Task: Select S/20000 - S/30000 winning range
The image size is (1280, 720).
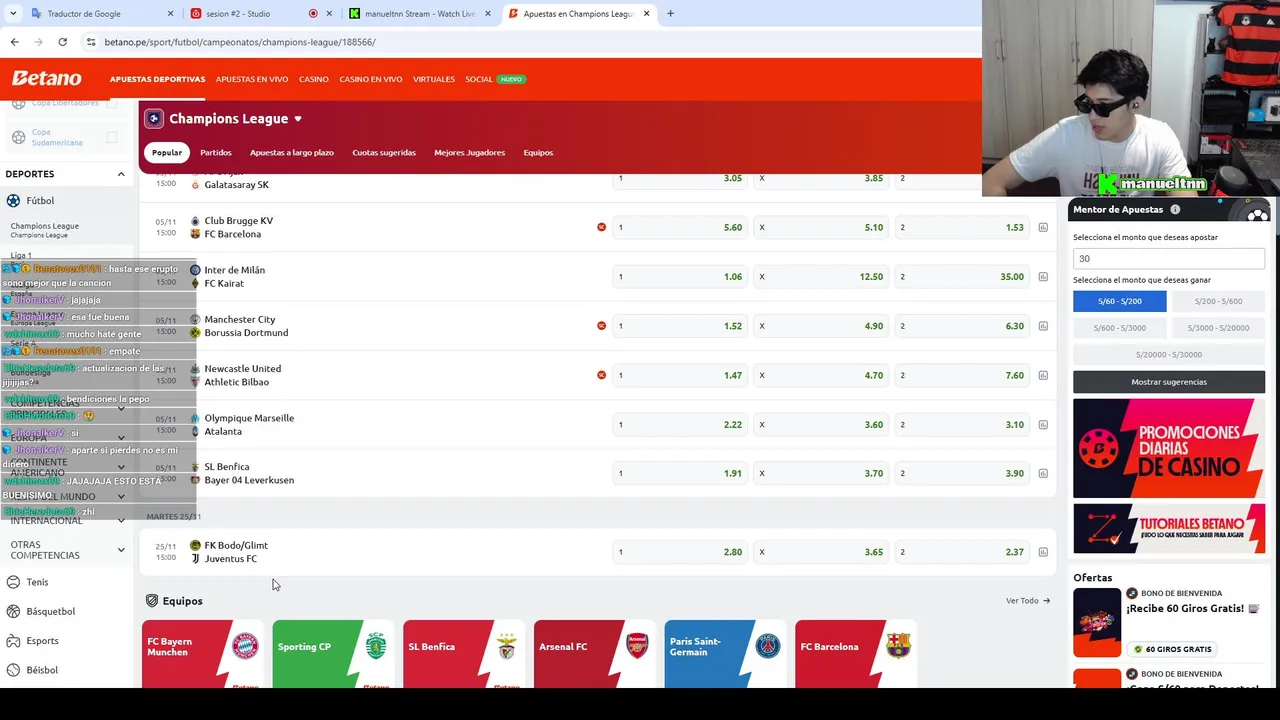Action: (1169, 354)
